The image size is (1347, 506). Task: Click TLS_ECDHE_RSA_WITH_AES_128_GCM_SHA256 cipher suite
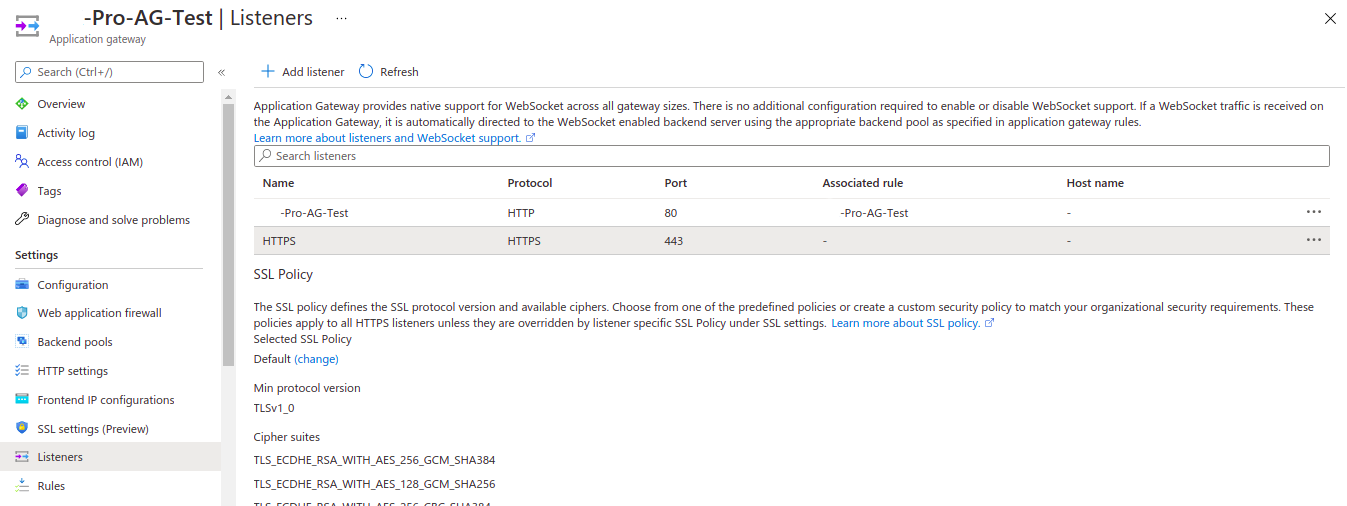[374, 484]
